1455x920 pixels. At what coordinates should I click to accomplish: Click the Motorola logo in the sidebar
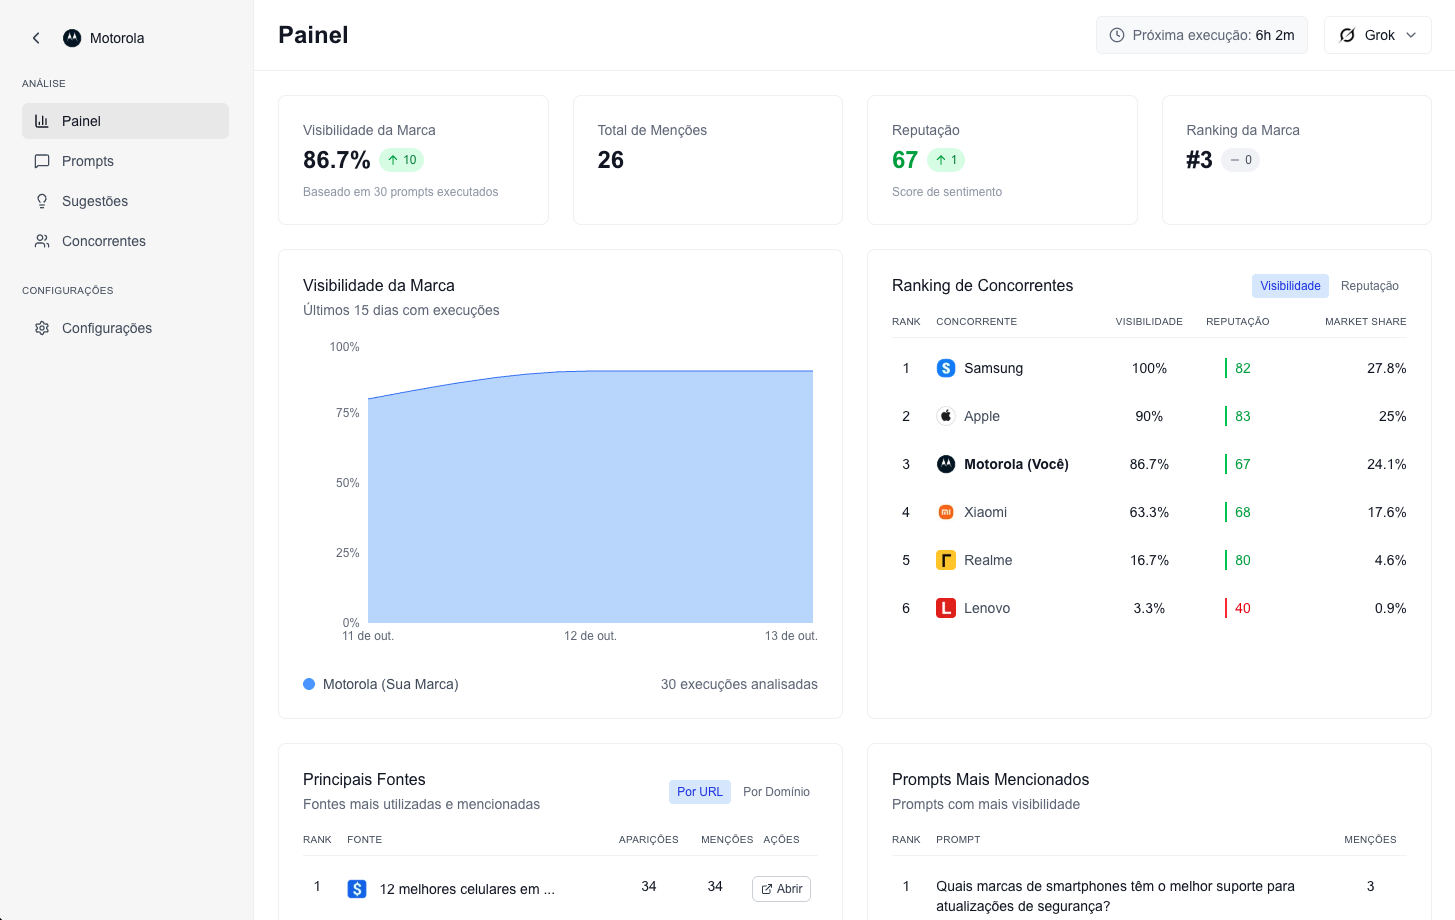(72, 38)
